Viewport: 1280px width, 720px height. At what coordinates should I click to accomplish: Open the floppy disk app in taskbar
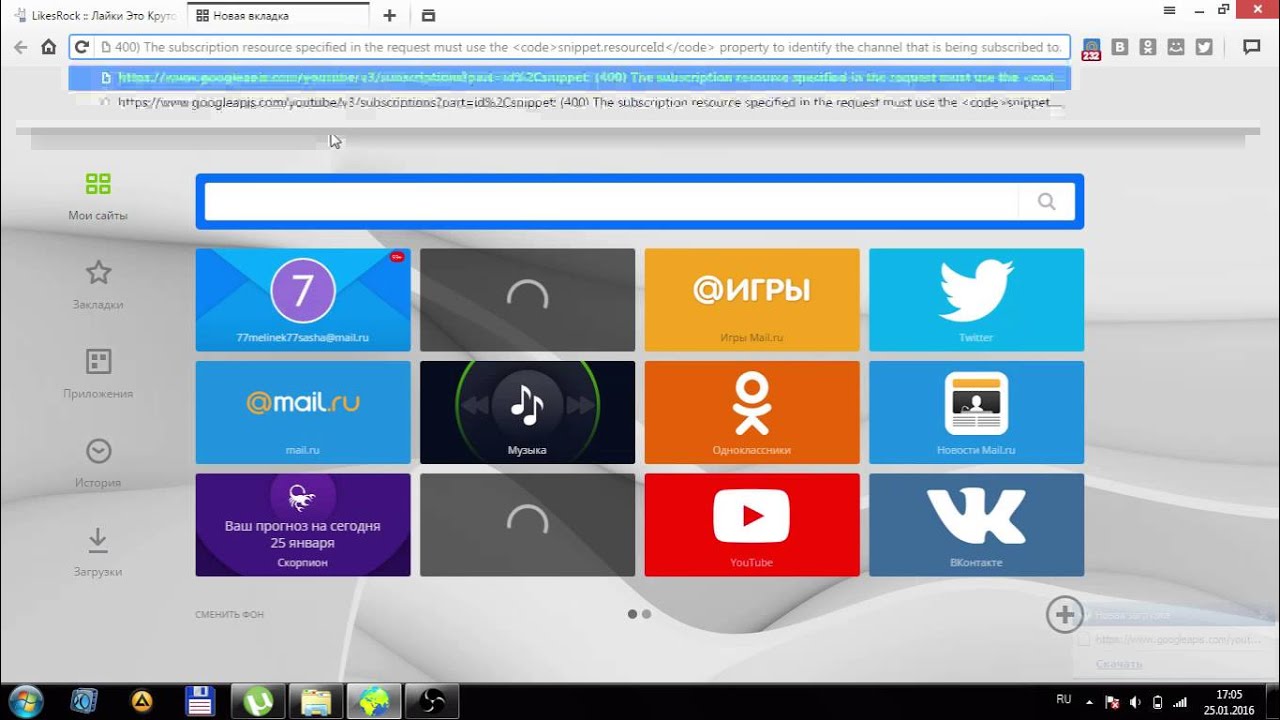(200, 701)
